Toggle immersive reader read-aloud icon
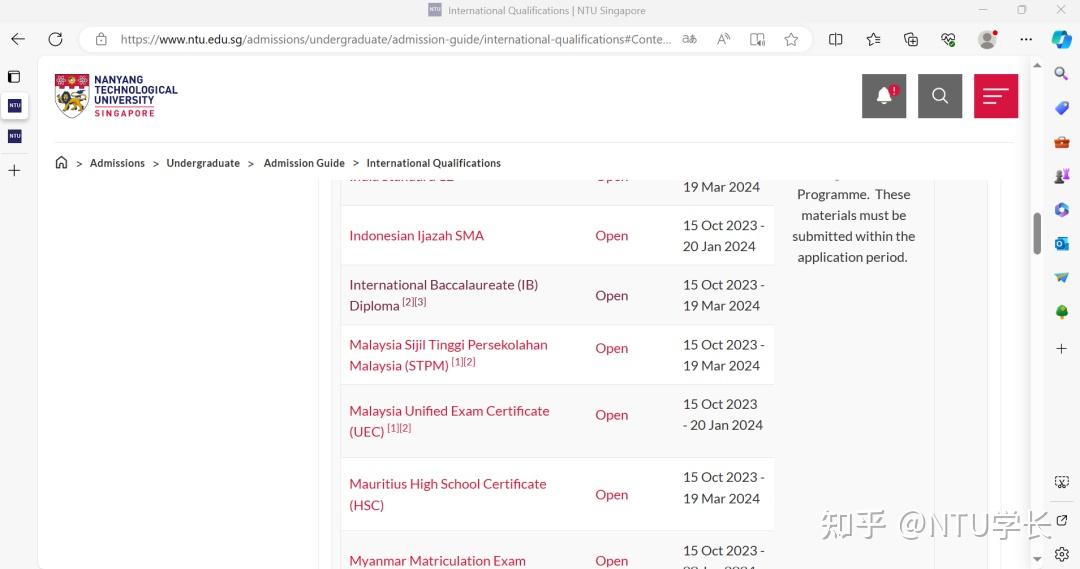This screenshot has width=1080, height=569. click(723, 39)
